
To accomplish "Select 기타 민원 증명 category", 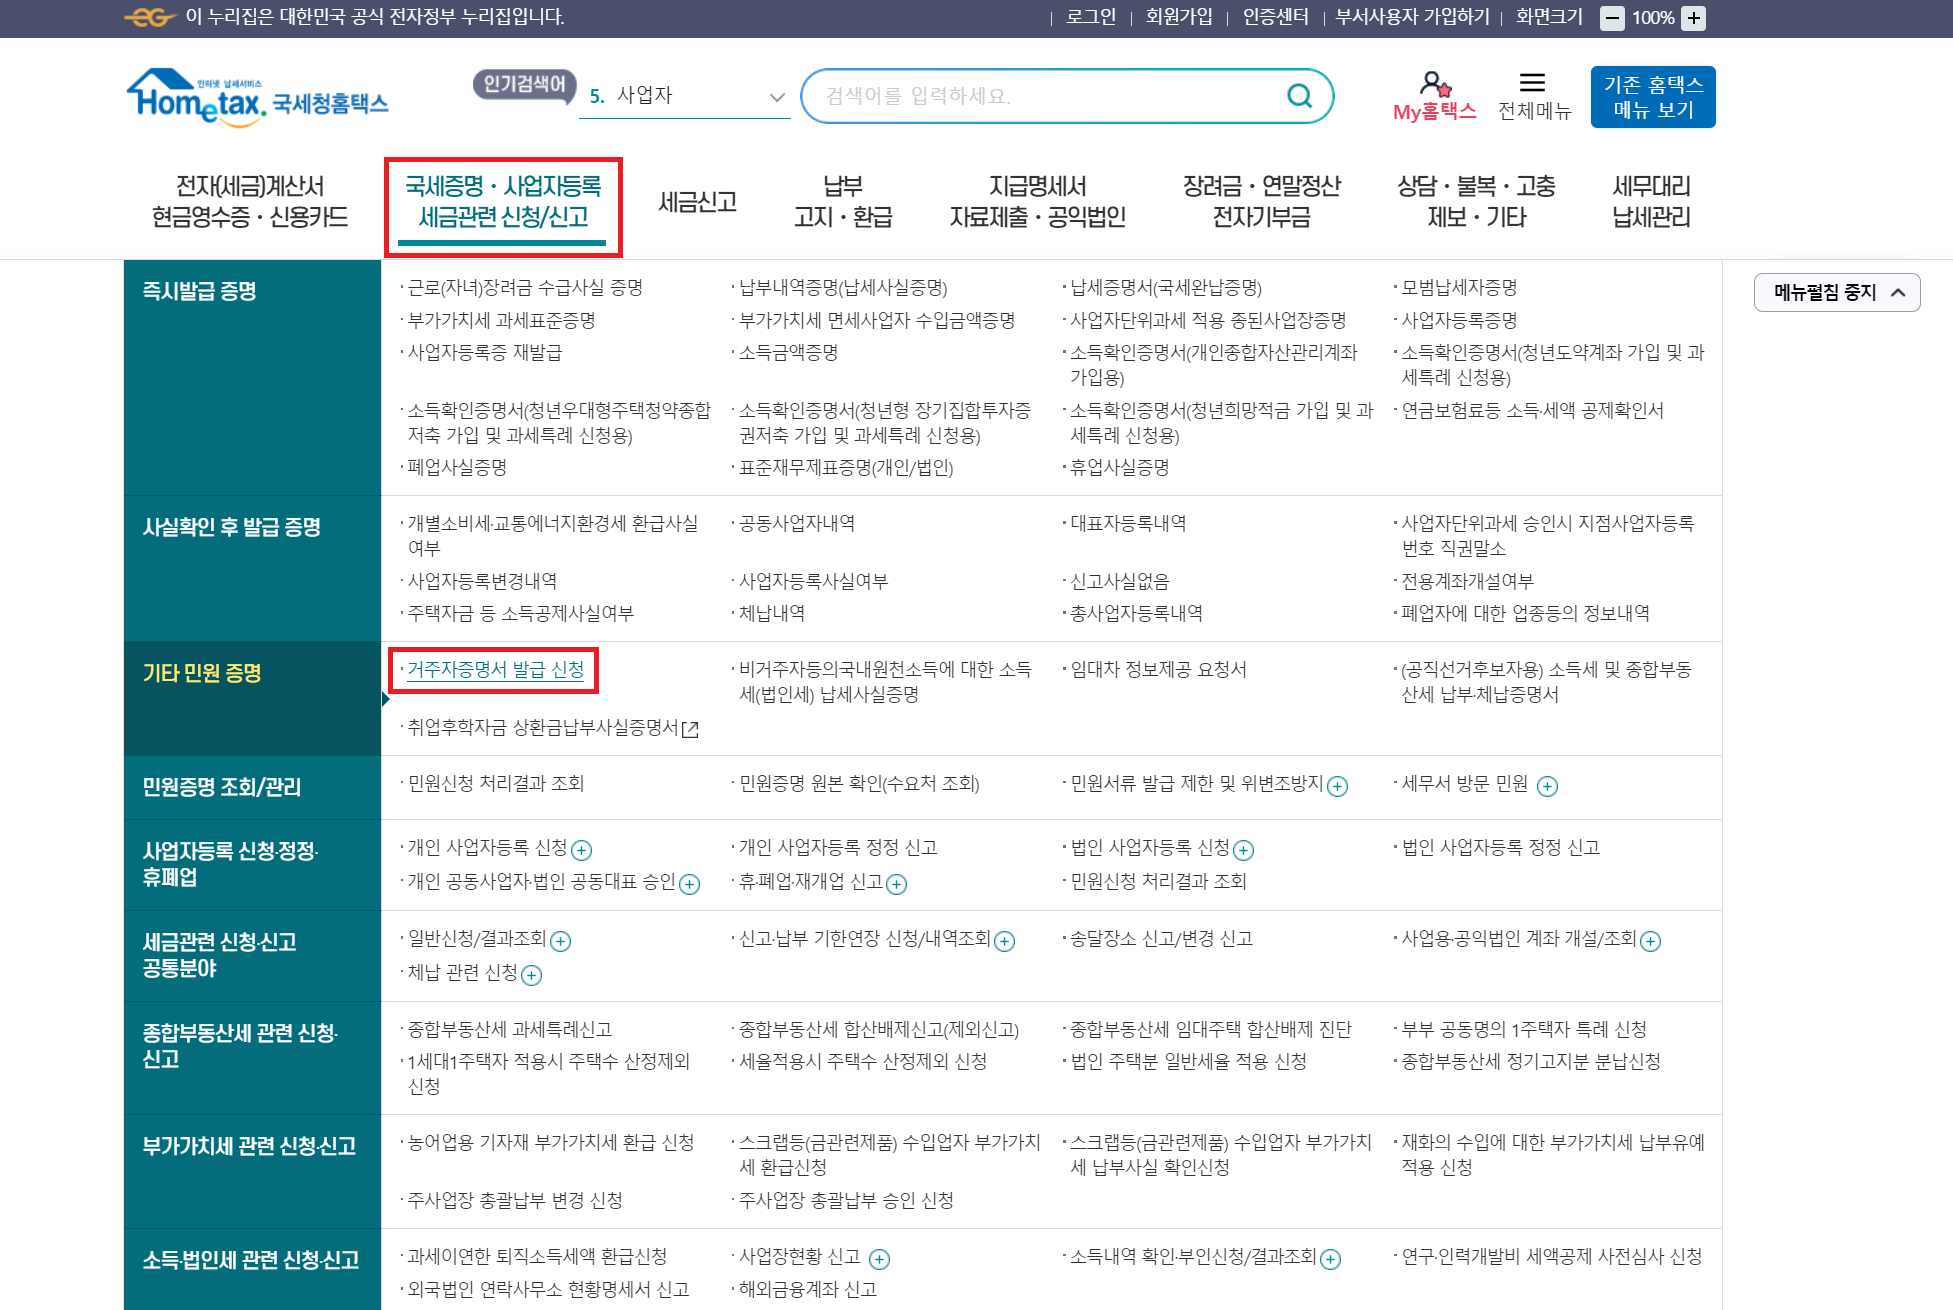I will pos(252,698).
